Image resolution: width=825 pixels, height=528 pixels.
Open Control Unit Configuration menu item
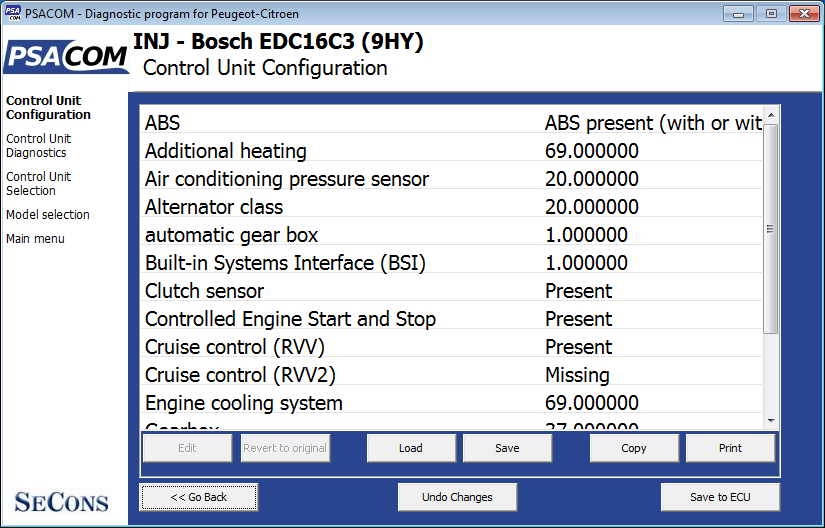(48, 107)
